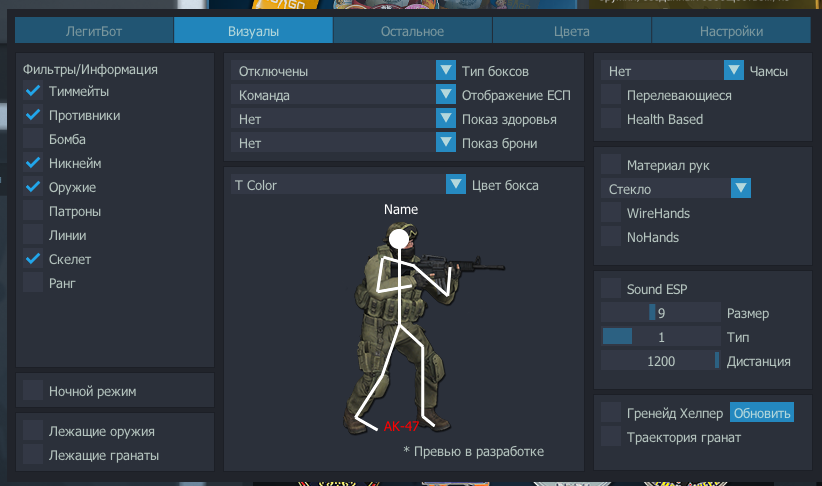Click the Name label above the preview
This screenshot has height=486, width=822.
coord(401,209)
